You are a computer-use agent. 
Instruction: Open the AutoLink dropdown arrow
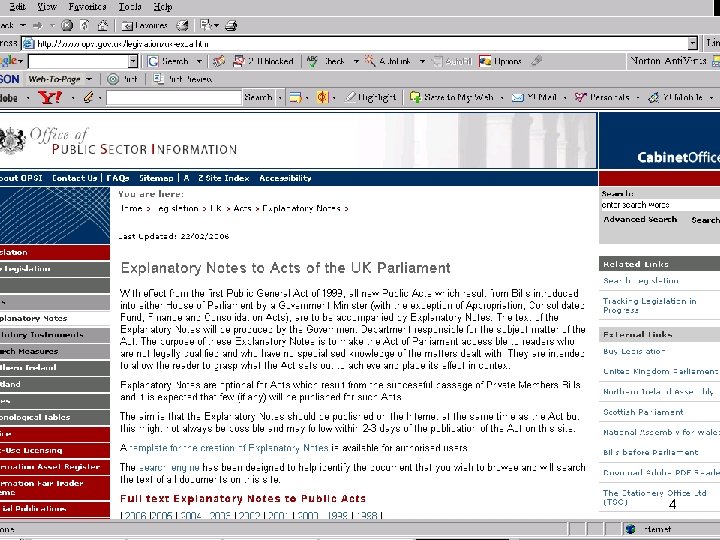coord(422,61)
